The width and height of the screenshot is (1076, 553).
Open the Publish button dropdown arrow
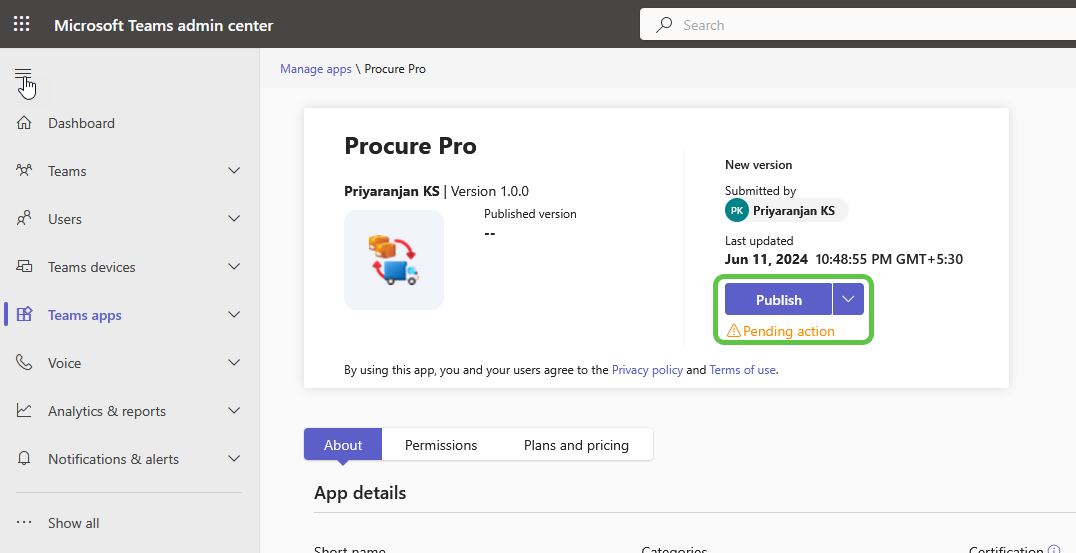pyautogui.click(x=848, y=300)
